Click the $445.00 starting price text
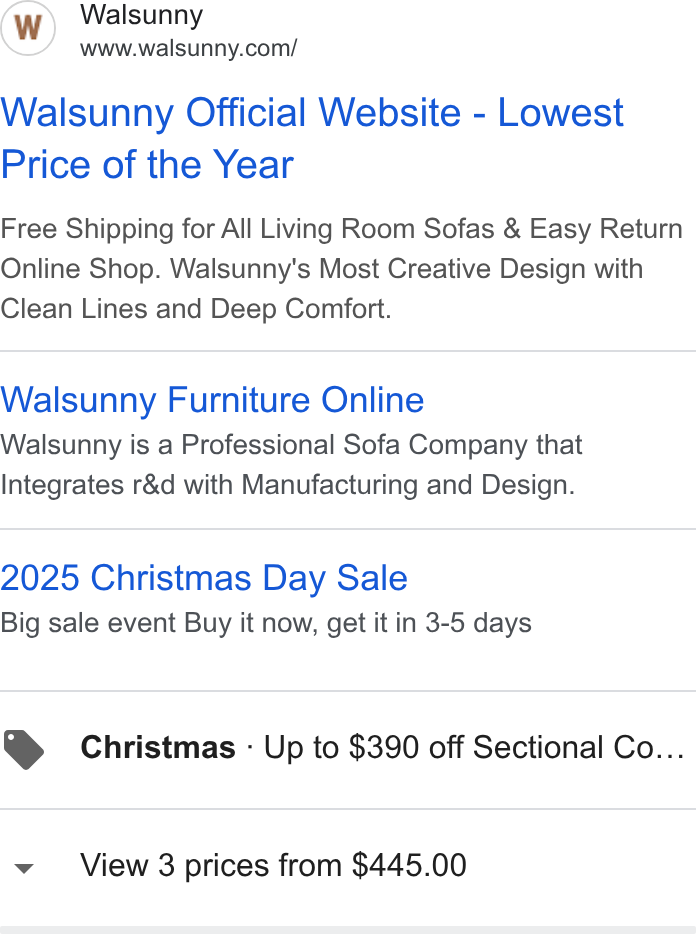 pos(409,865)
